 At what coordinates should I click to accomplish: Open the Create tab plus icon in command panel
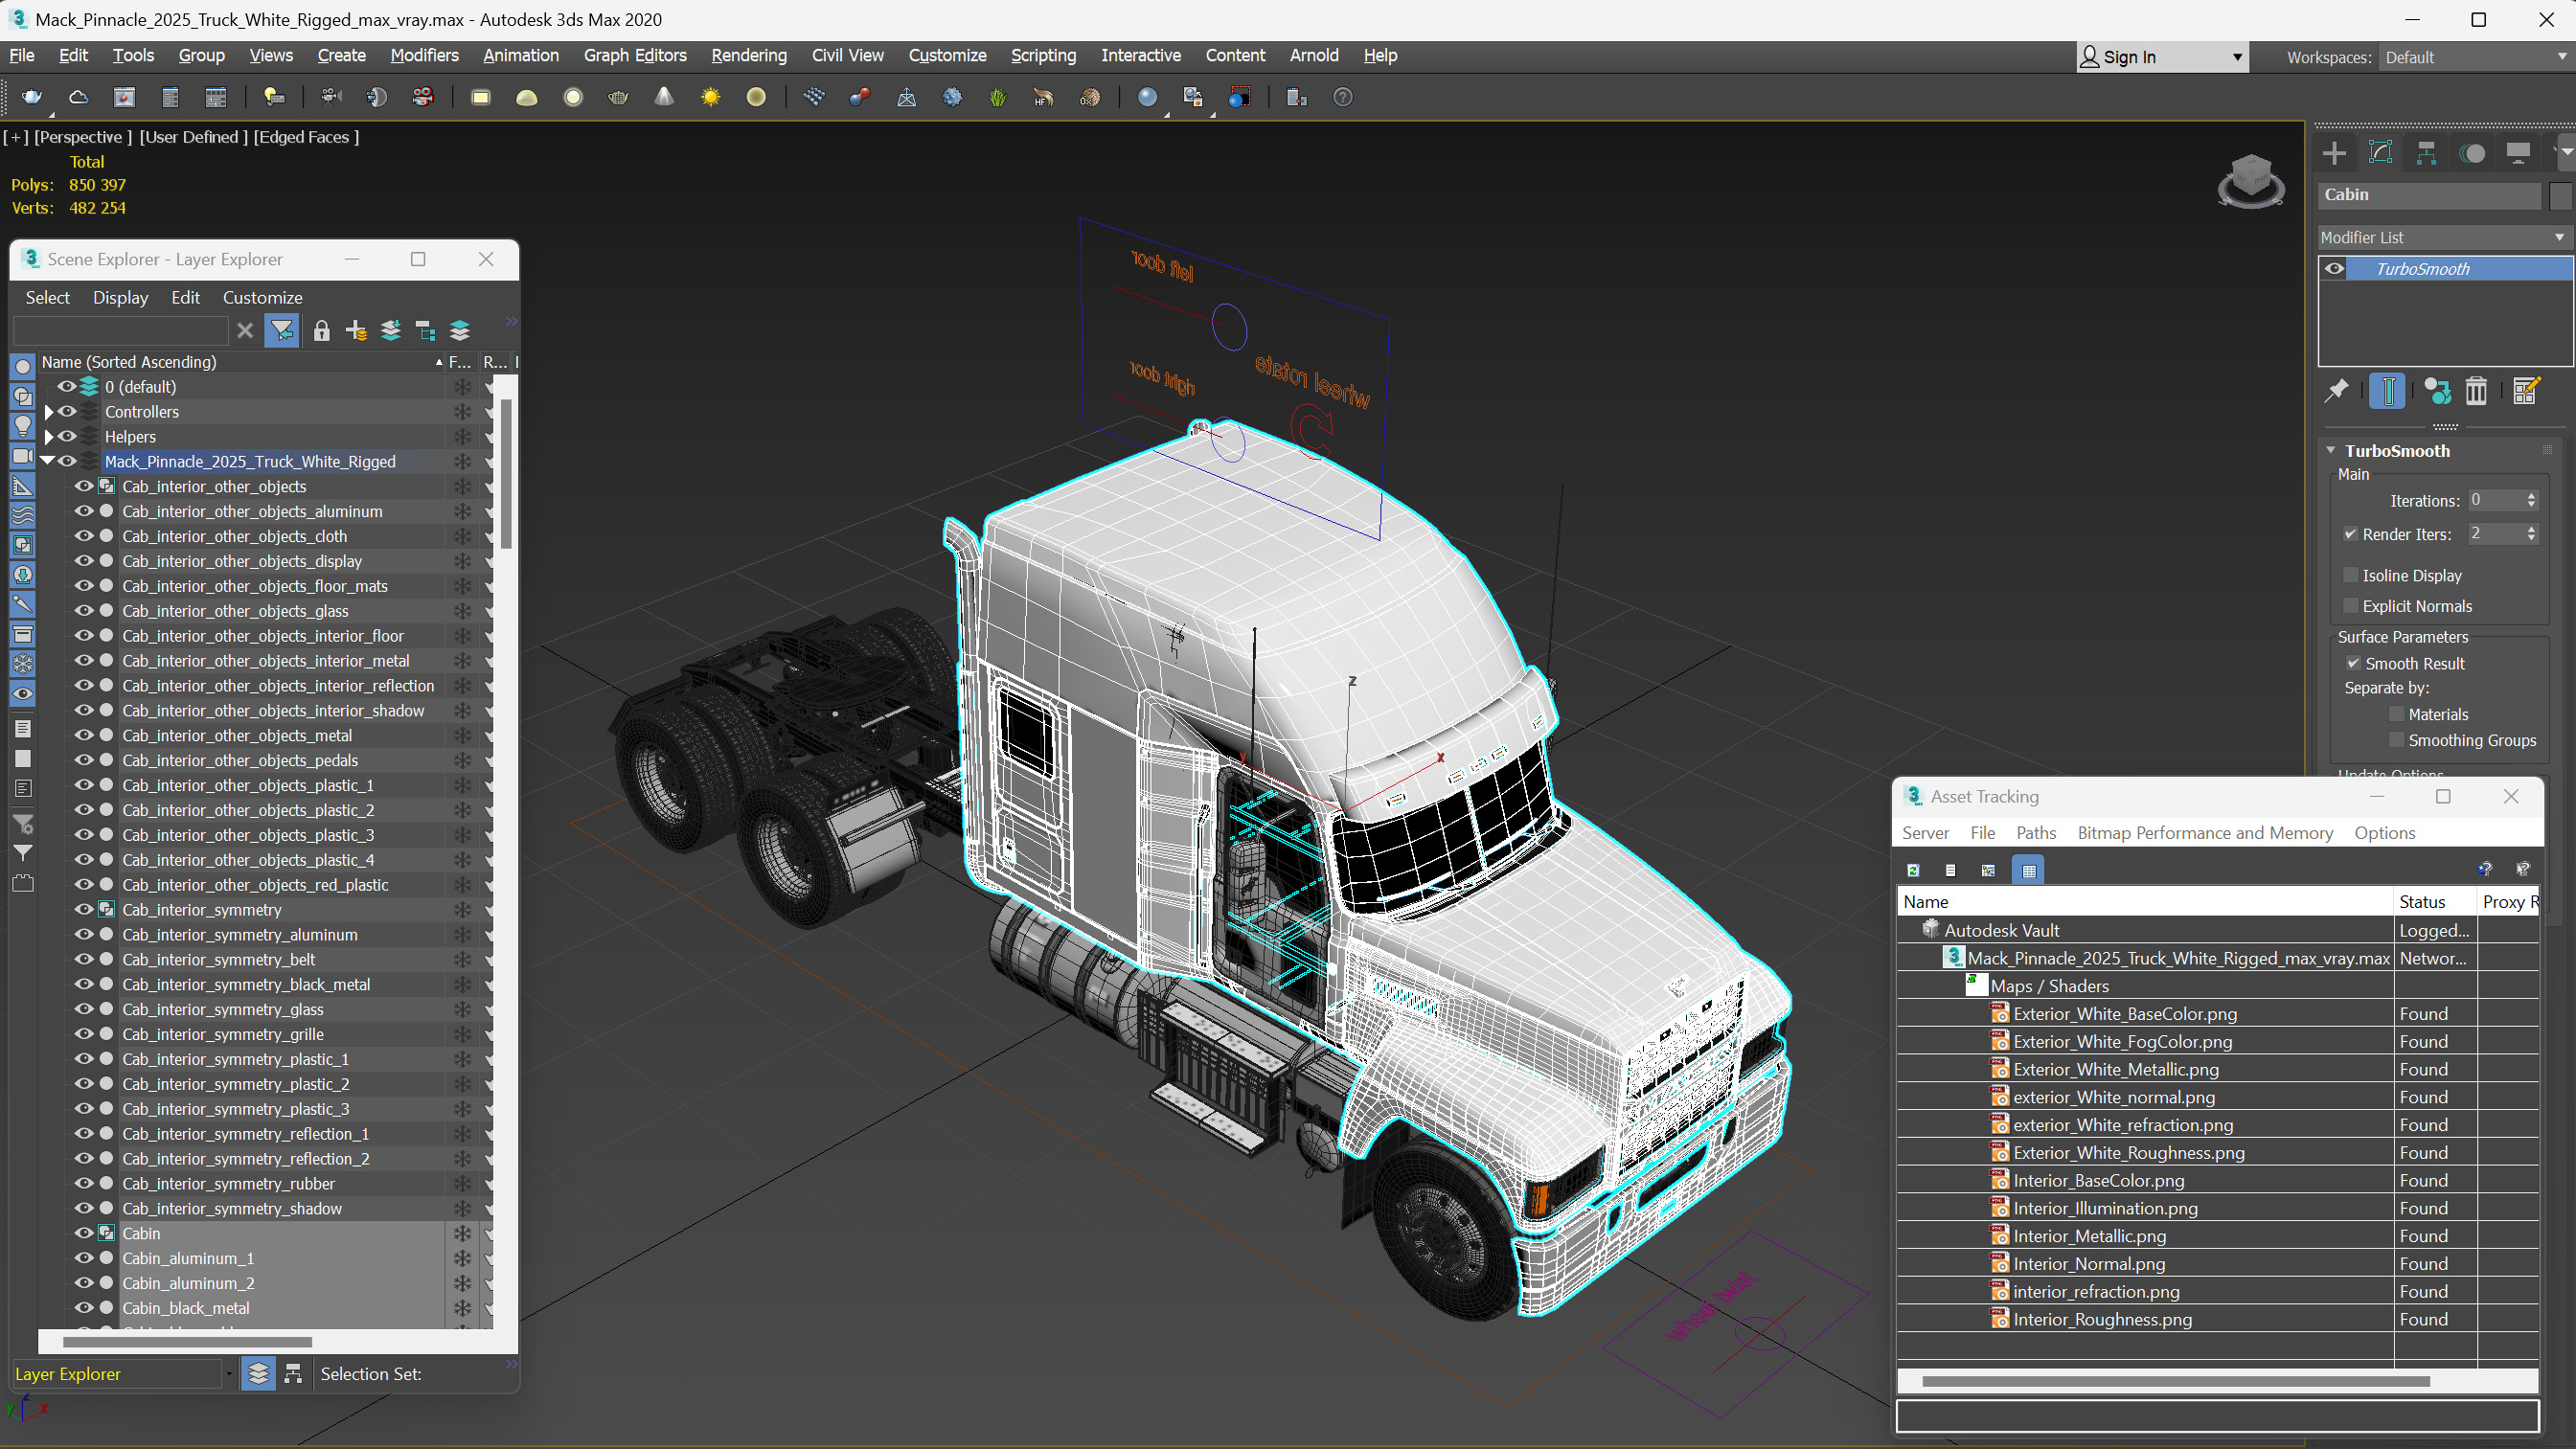(x=2335, y=153)
